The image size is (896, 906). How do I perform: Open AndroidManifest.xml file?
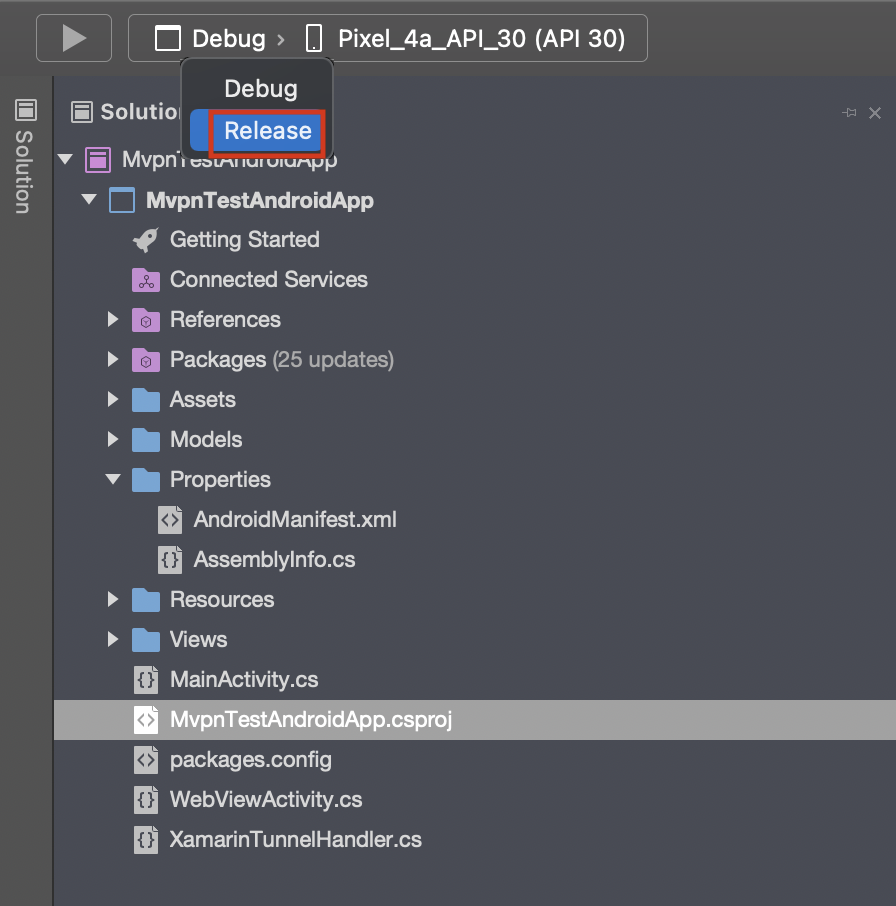click(295, 520)
